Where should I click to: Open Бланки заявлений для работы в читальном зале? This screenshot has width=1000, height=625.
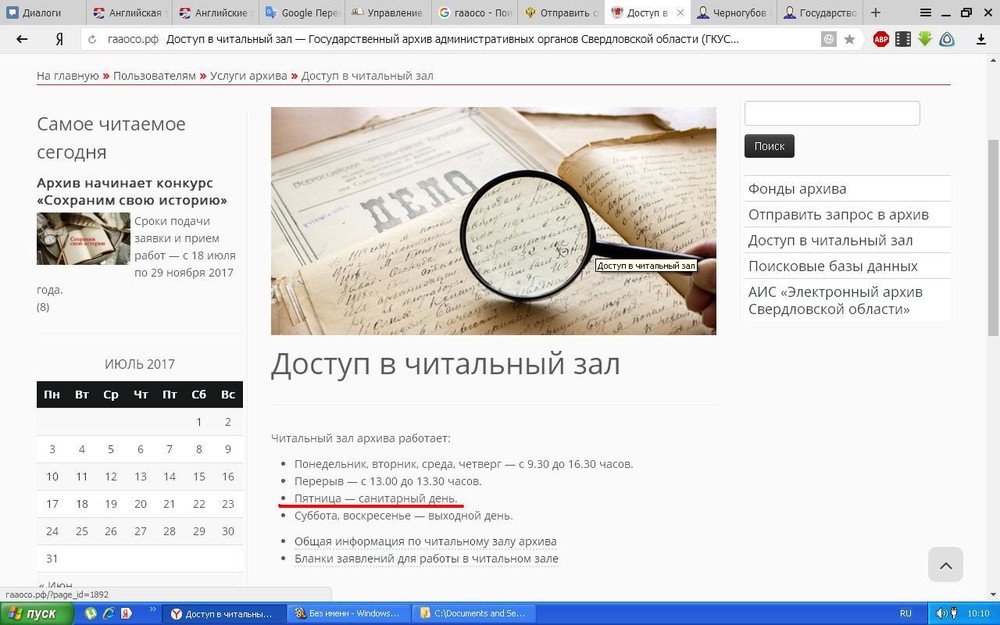tap(426, 559)
